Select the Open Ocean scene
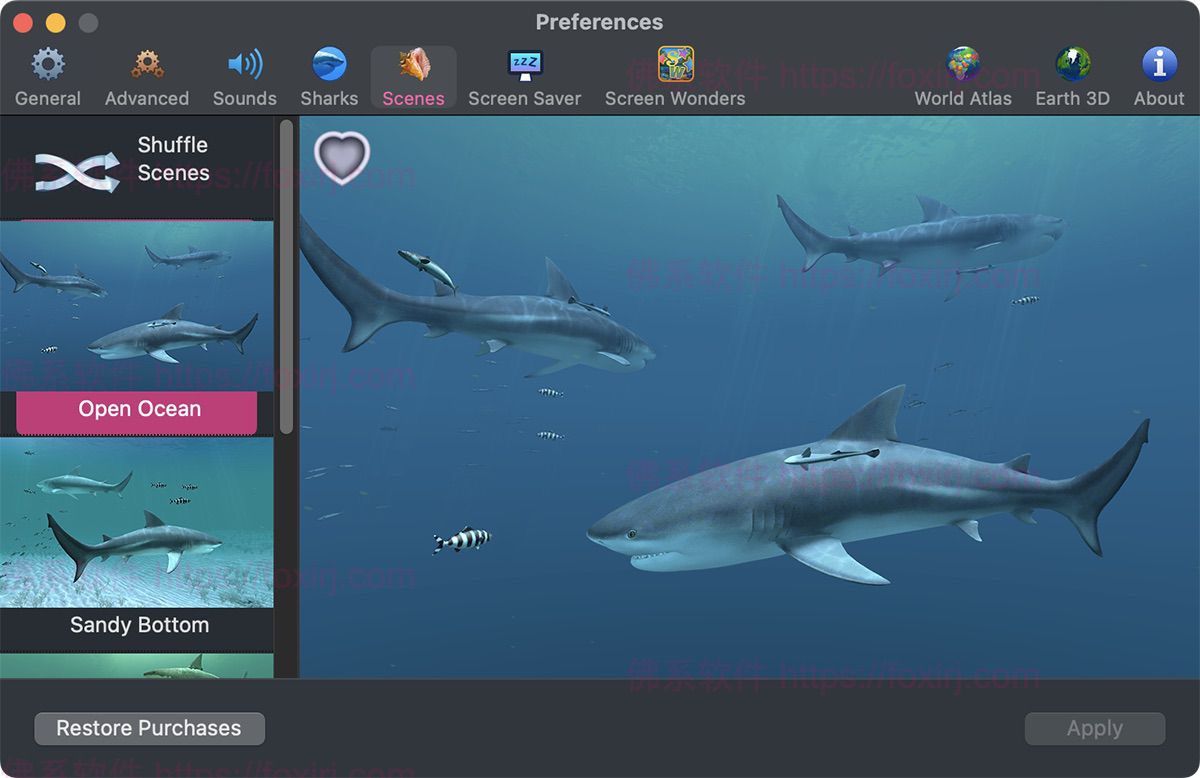 (138, 408)
